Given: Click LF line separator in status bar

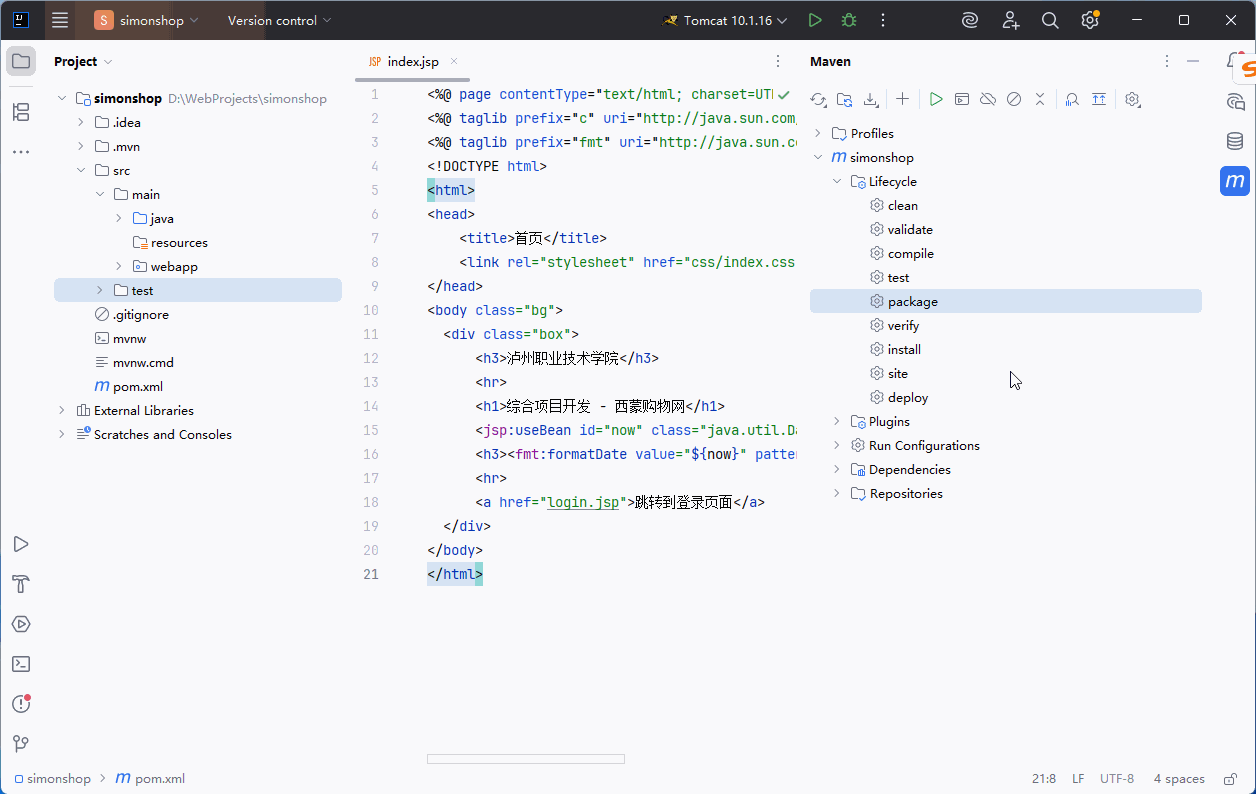Looking at the screenshot, I should 1078,779.
